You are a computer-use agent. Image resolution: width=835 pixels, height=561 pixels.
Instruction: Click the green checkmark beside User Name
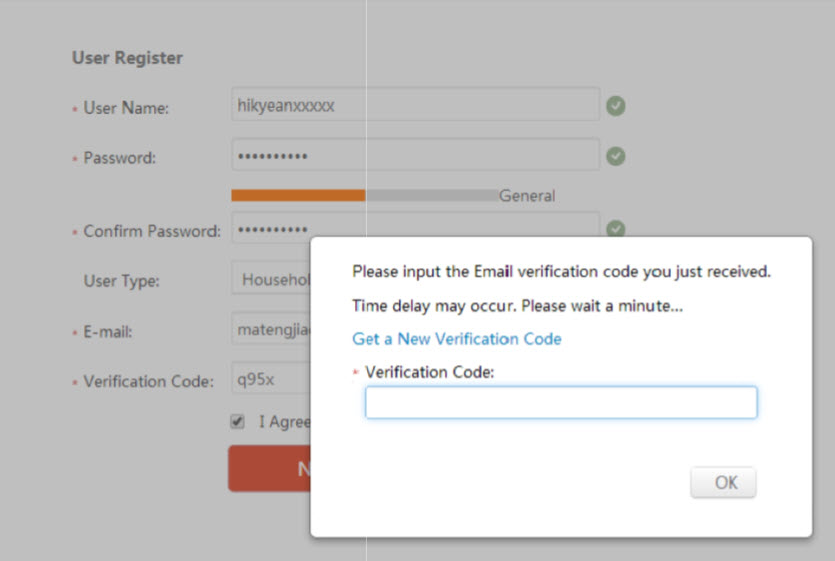click(x=616, y=105)
